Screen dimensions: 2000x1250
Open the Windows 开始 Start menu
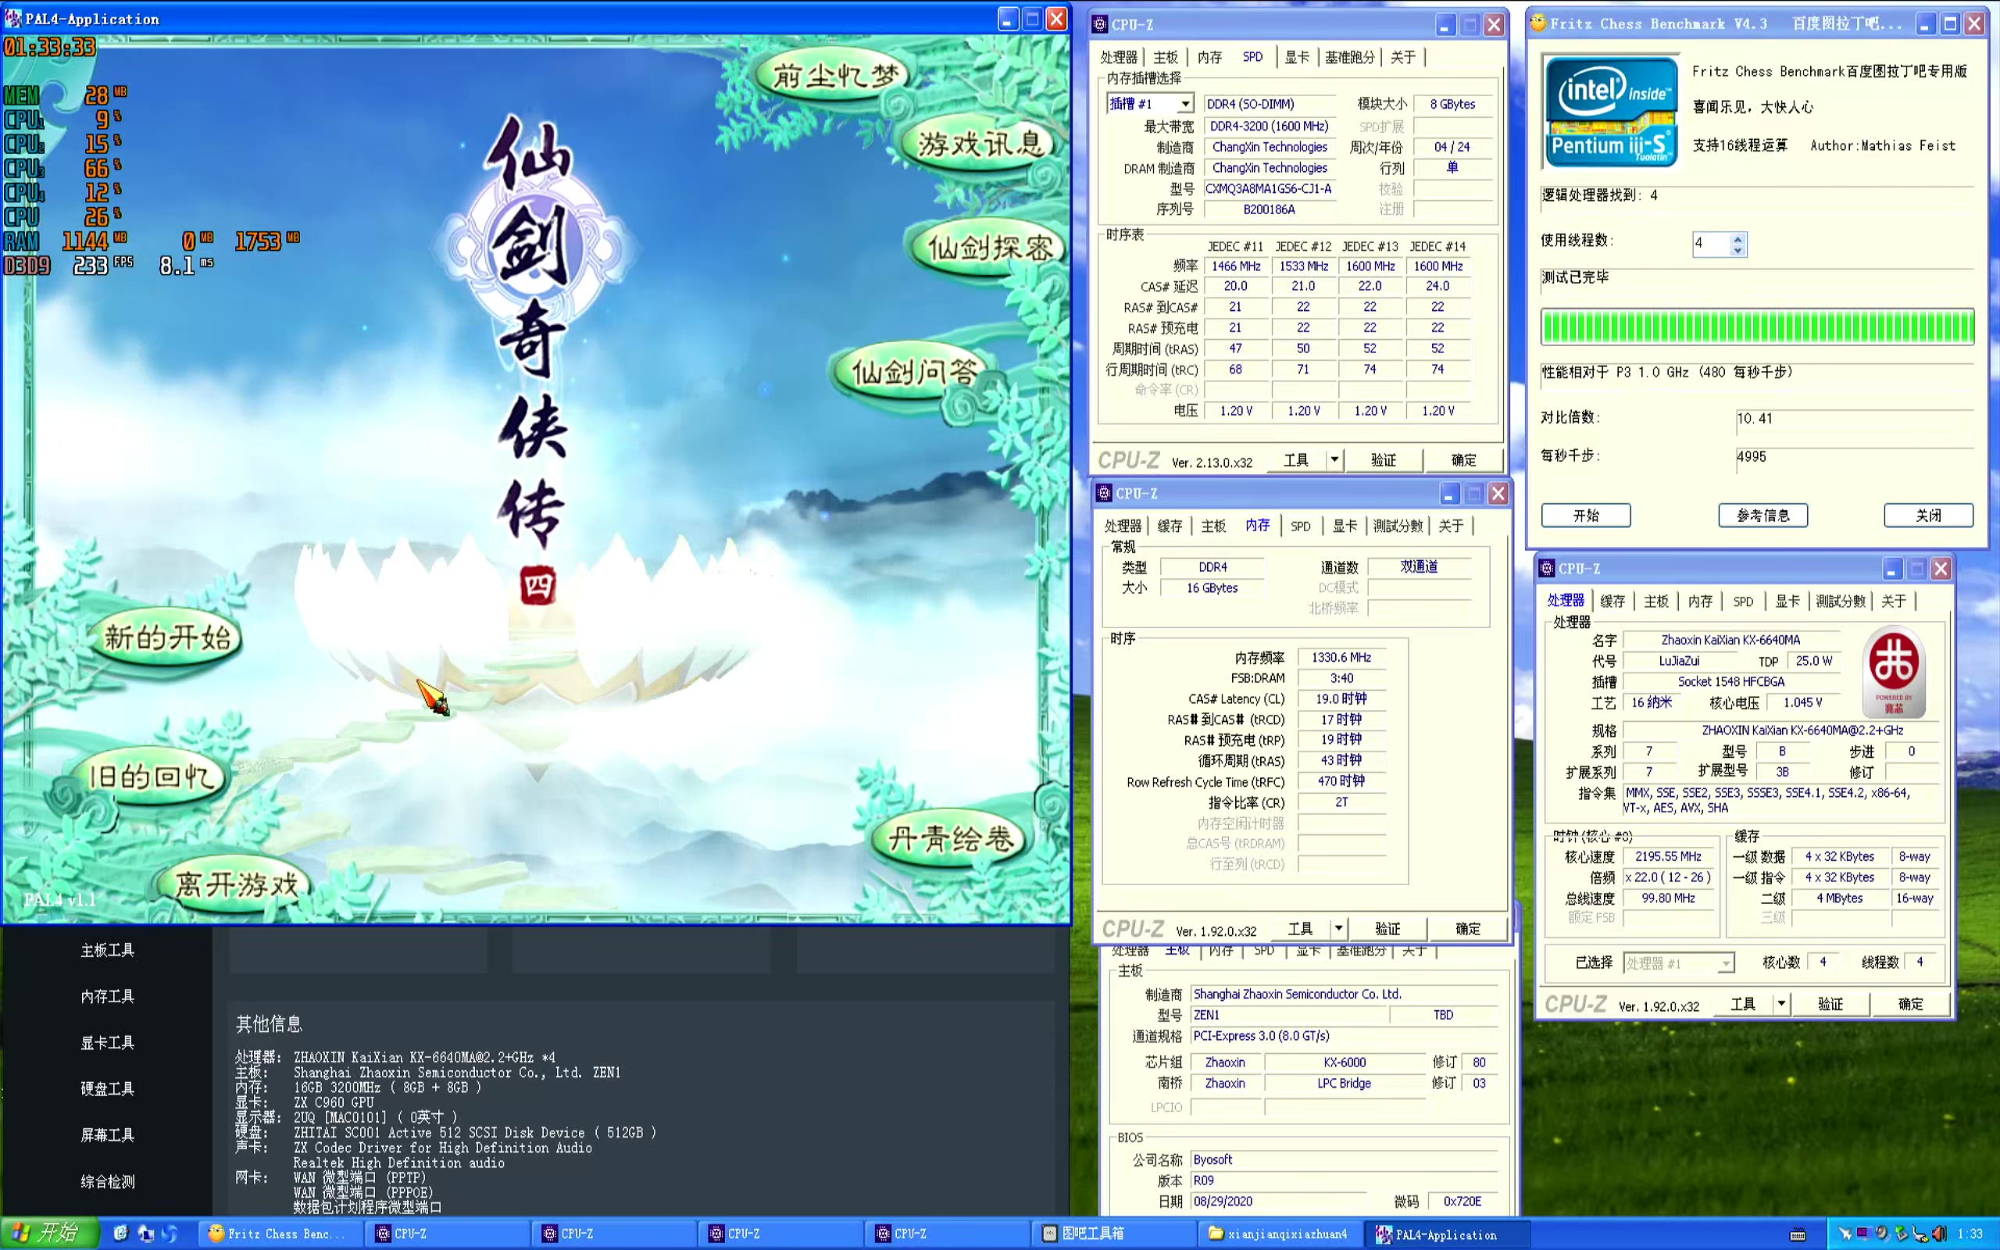click(49, 1233)
